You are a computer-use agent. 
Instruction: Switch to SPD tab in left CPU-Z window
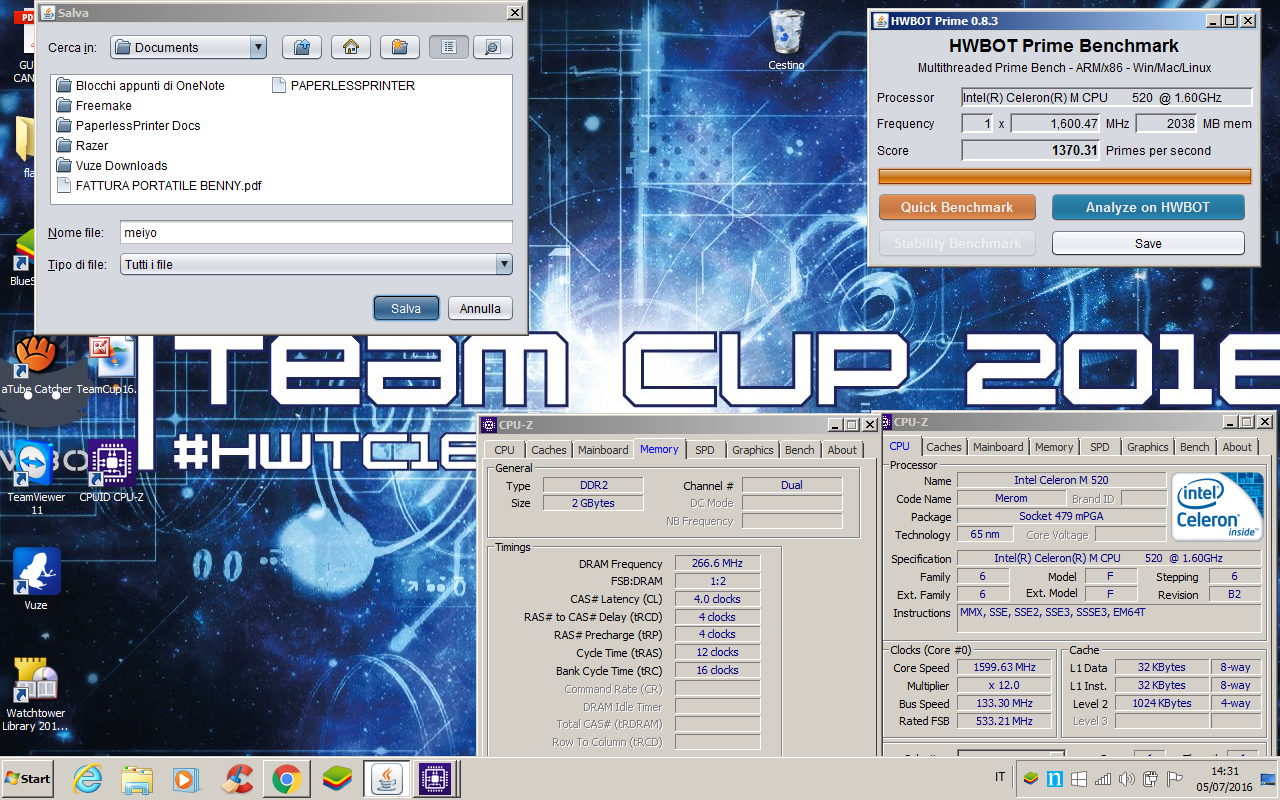[x=705, y=450]
